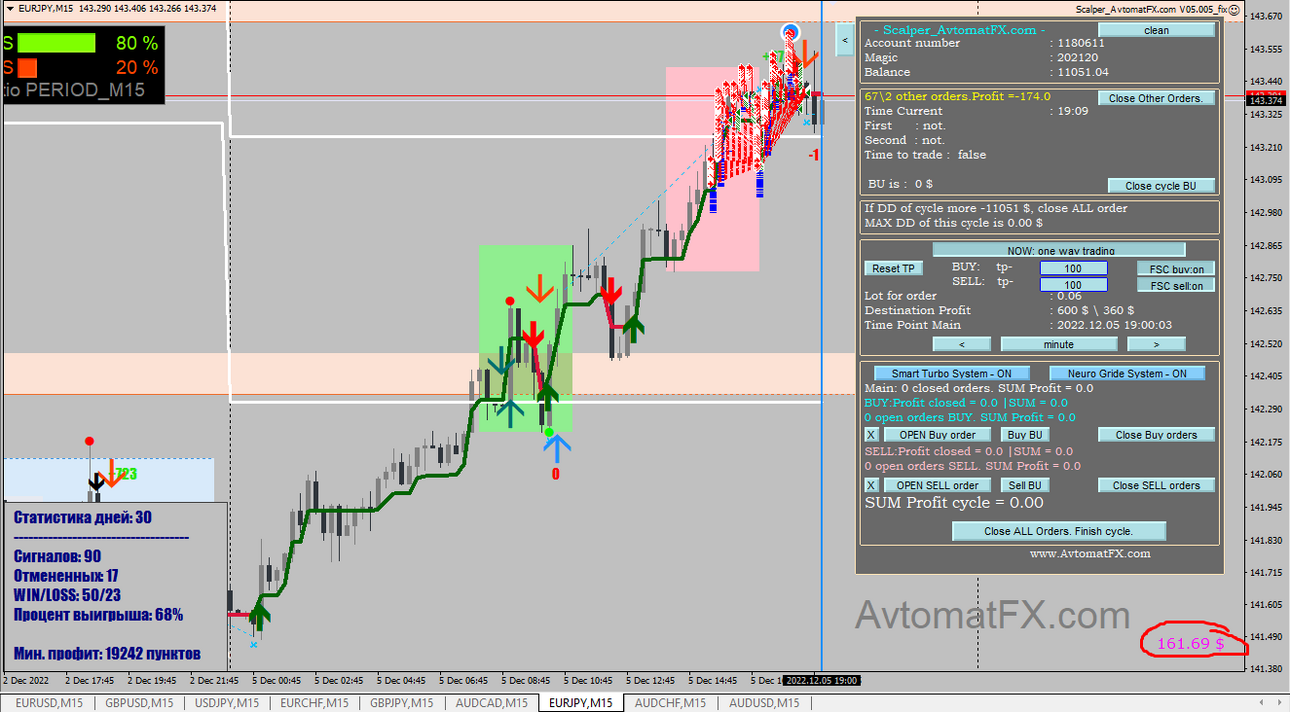
Task: Select the active EURJPY,M15 chart tab
Action: click(580, 703)
